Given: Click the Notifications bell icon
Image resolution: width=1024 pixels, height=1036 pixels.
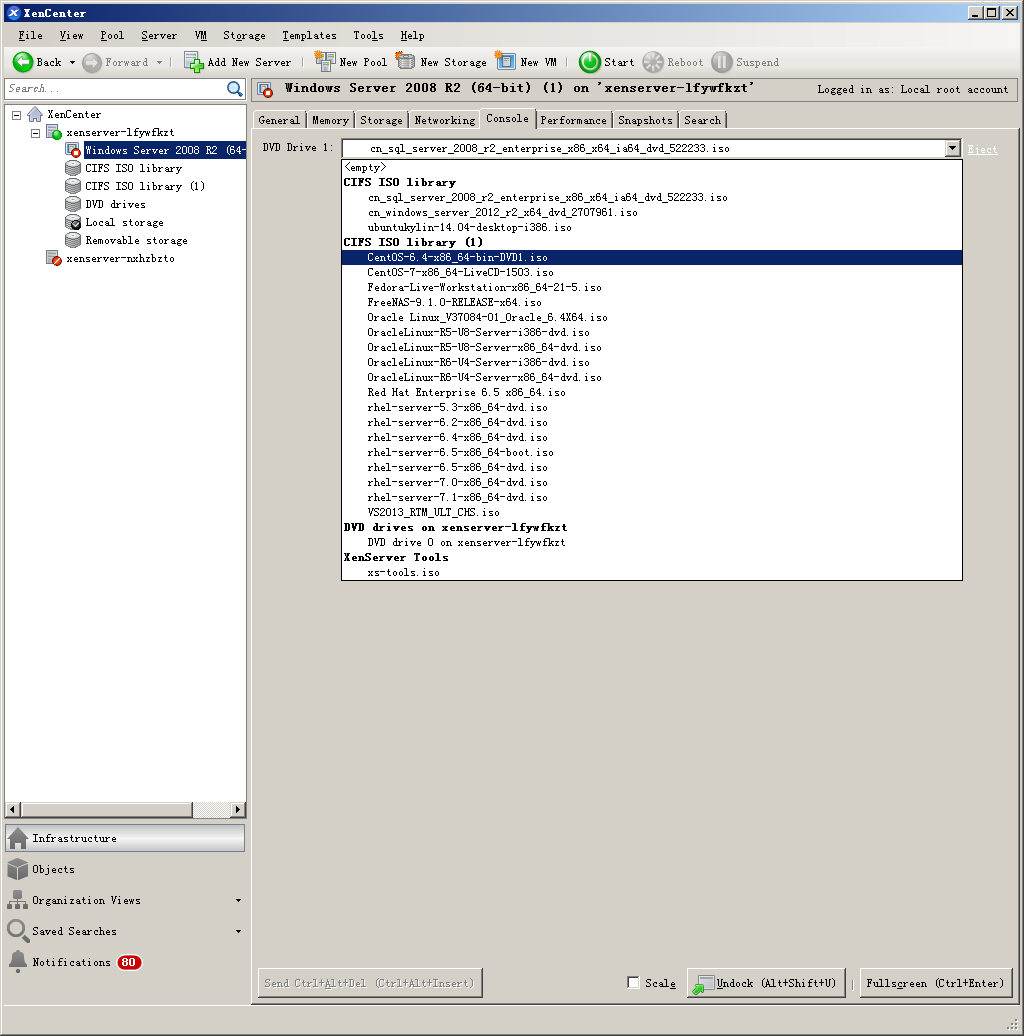Looking at the screenshot, I should click(x=18, y=962).
